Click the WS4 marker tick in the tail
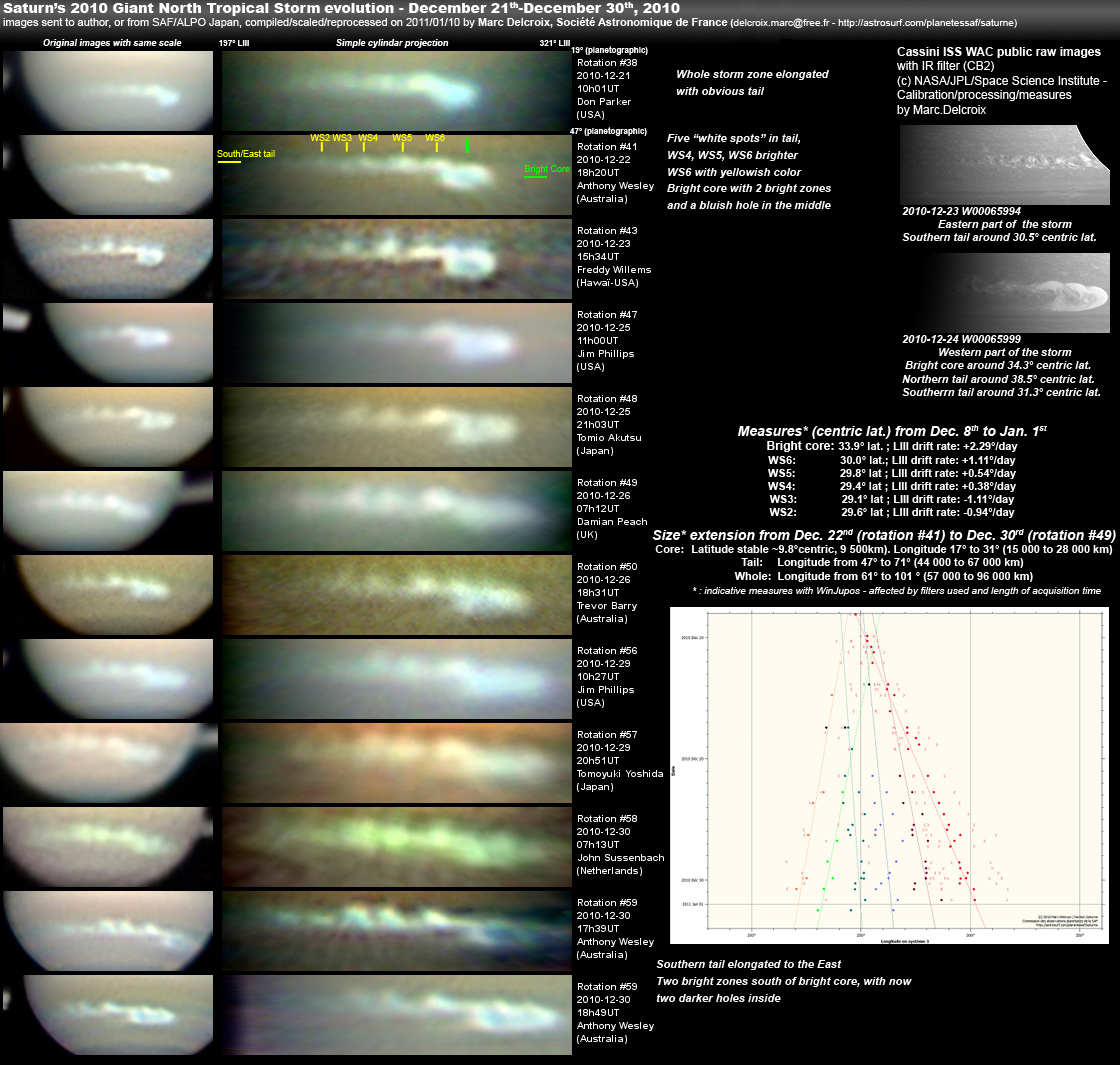 click(x=364, y=147)
